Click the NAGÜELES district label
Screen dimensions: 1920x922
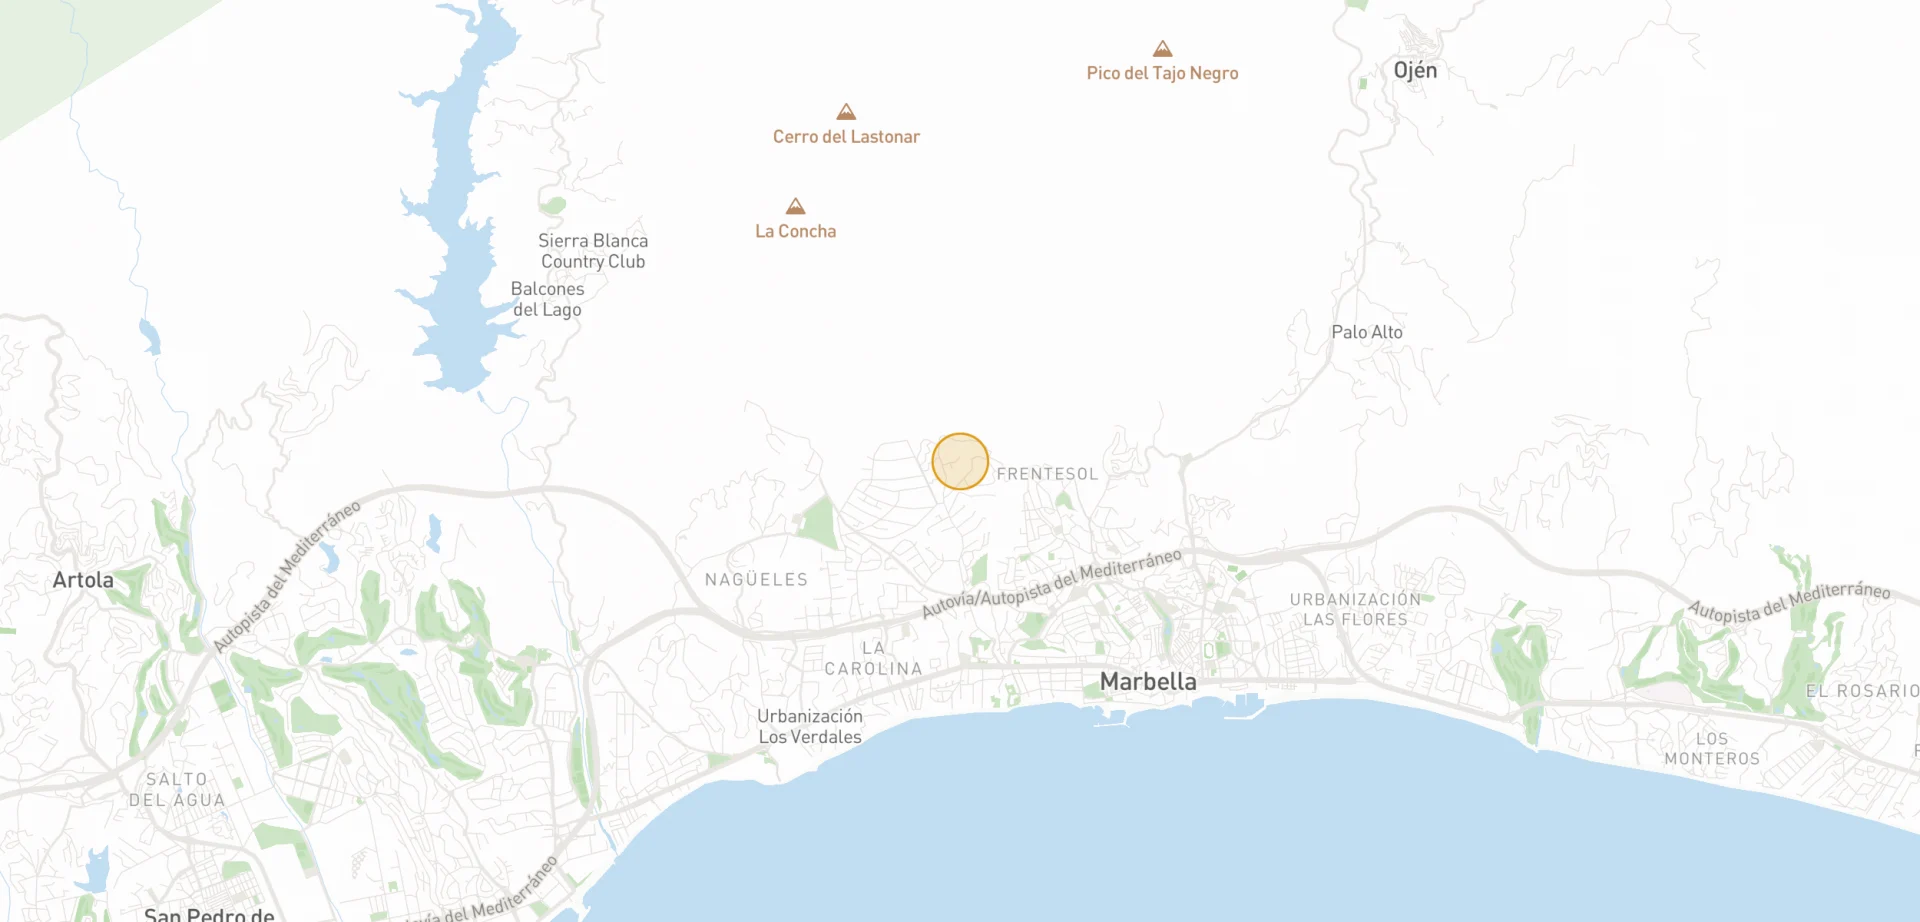coord(756,580)
